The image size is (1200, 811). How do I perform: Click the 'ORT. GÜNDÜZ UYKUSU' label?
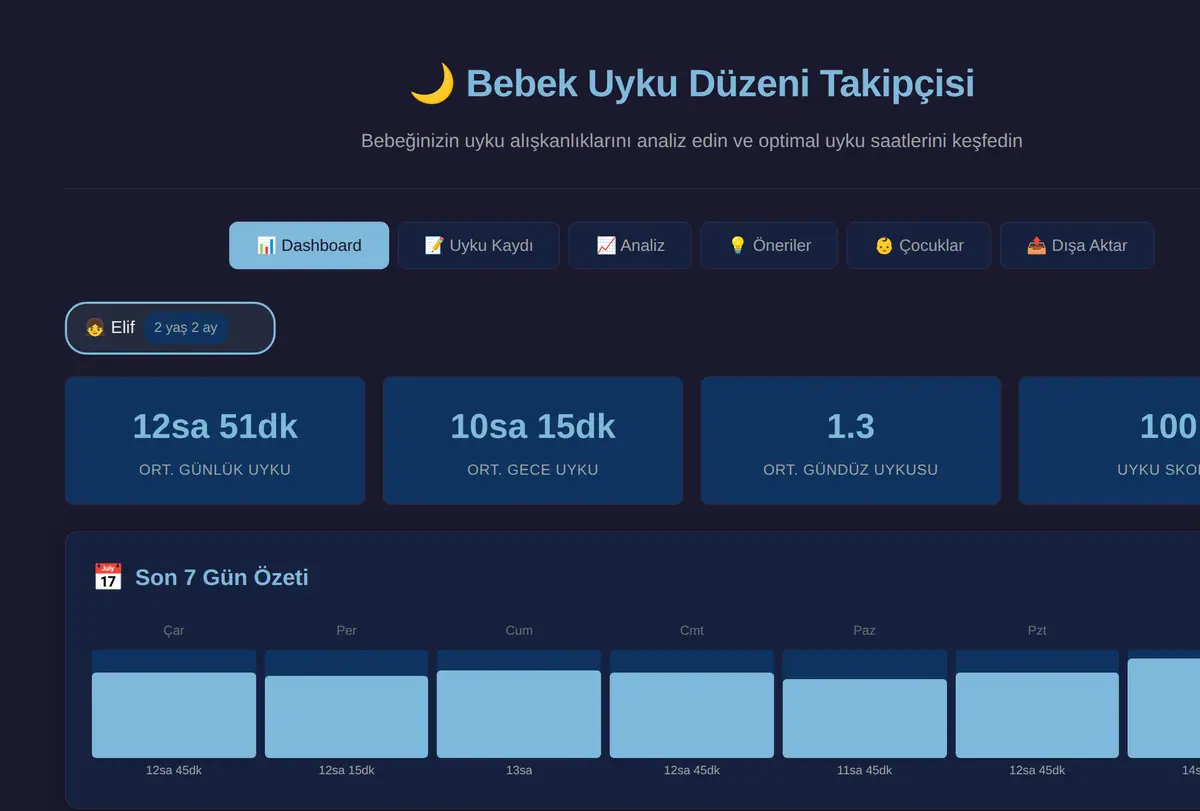pos(851,469)
